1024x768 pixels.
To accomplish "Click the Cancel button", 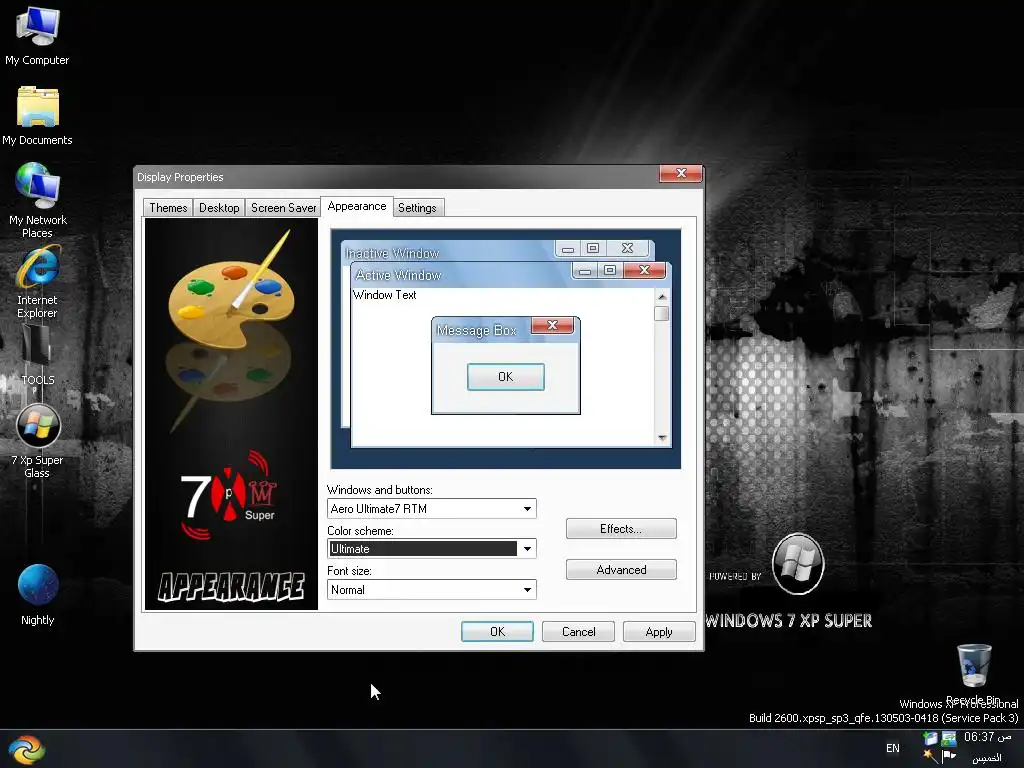I will [x=578, y=632].
